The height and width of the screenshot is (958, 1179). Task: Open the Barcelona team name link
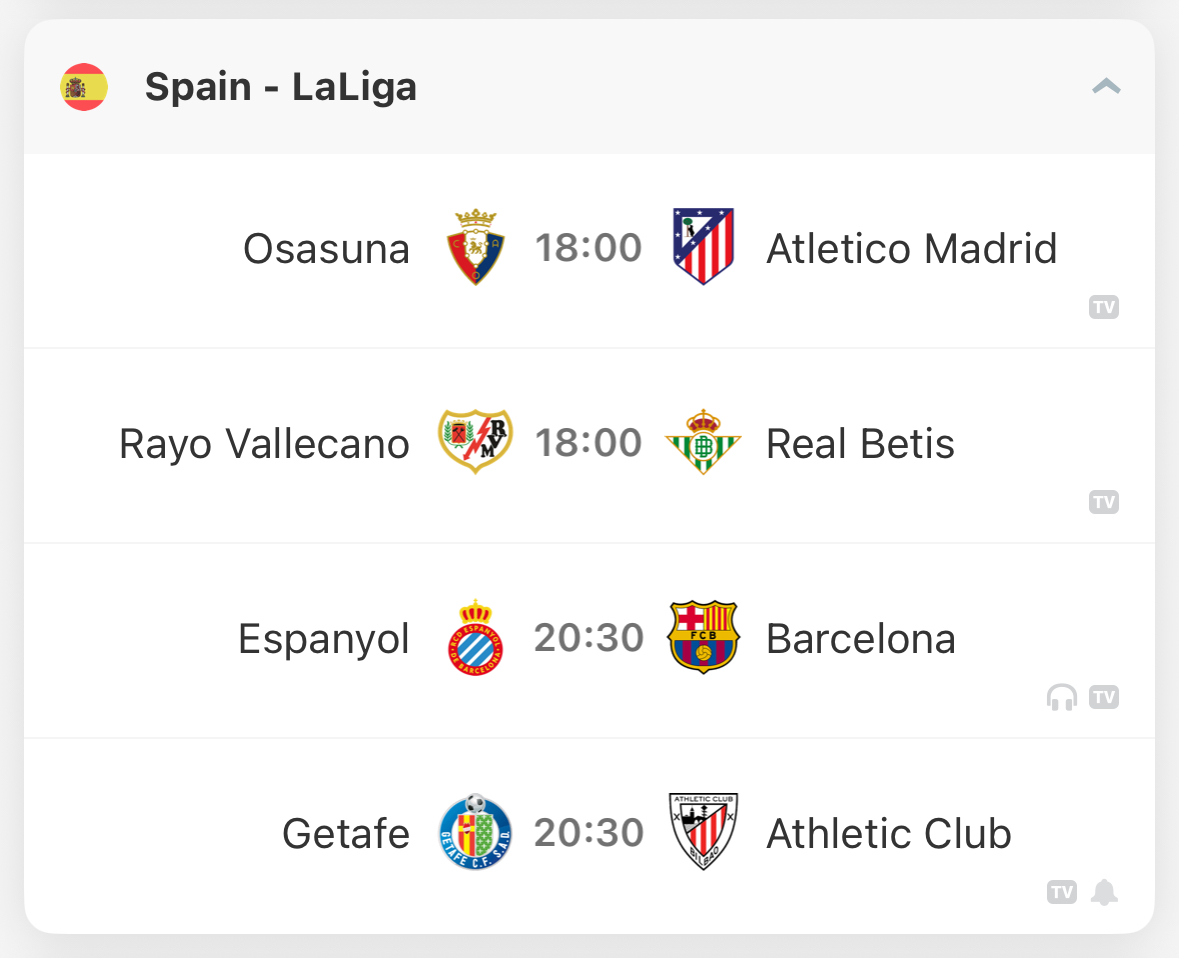[861, 639]
